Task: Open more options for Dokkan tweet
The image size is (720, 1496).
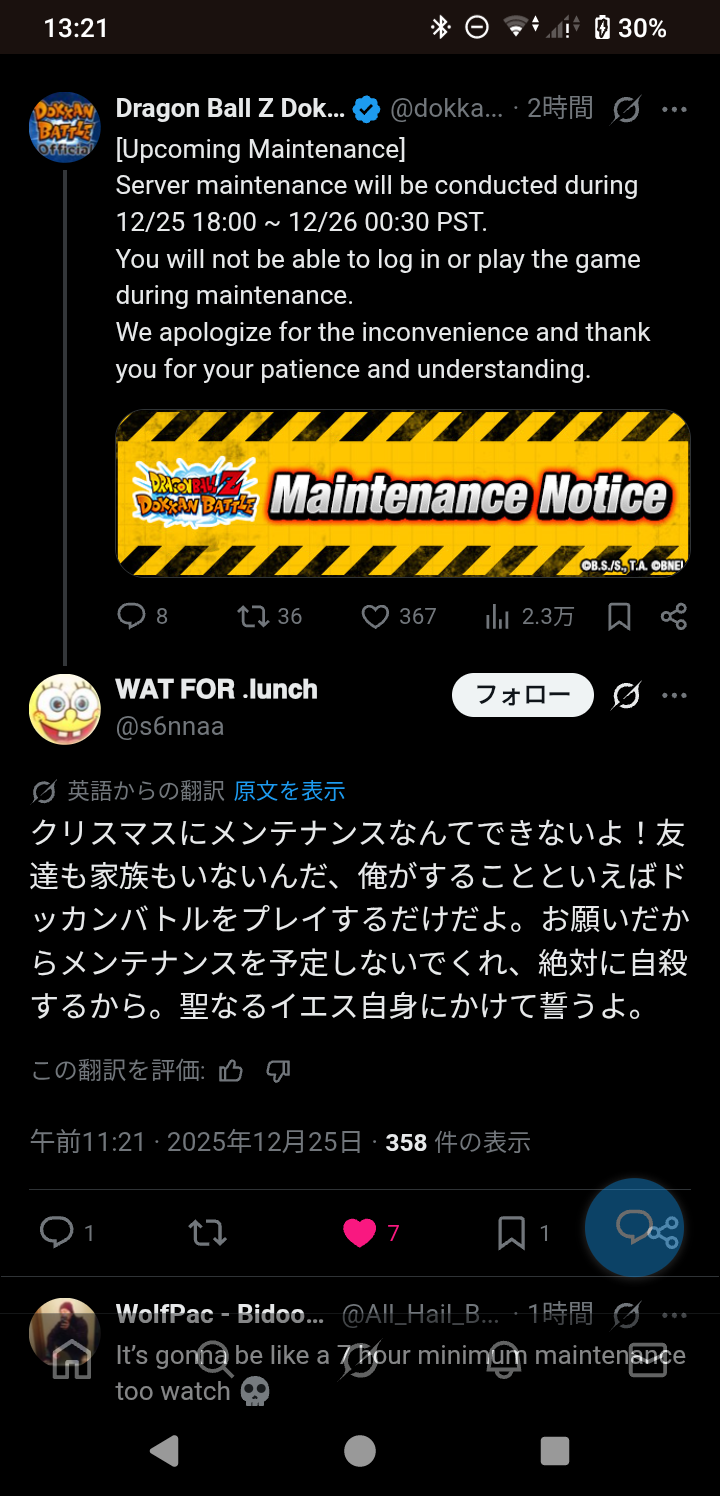Action: coord(674,109)
